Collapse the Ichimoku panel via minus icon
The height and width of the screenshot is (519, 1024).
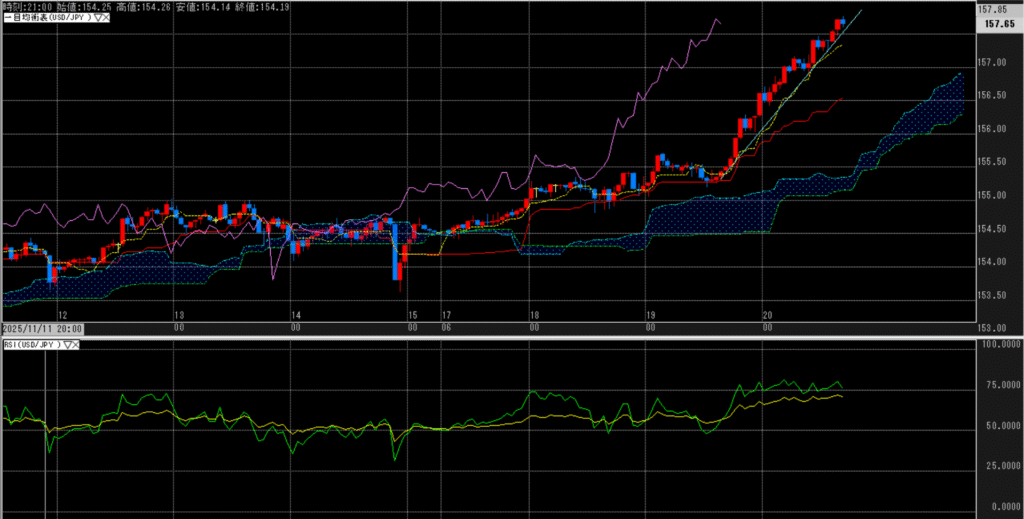click(x=4, y=17)
